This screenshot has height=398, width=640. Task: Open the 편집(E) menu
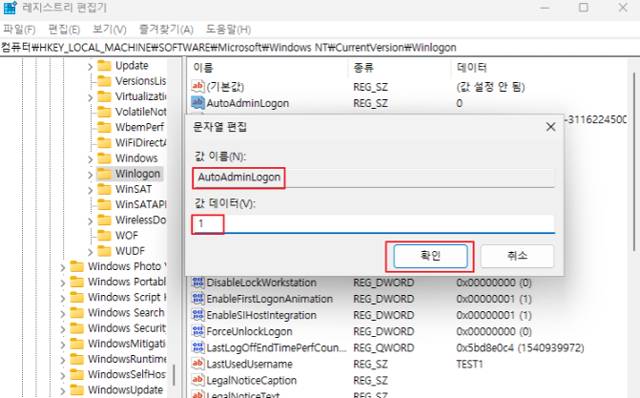pos(64,29)
